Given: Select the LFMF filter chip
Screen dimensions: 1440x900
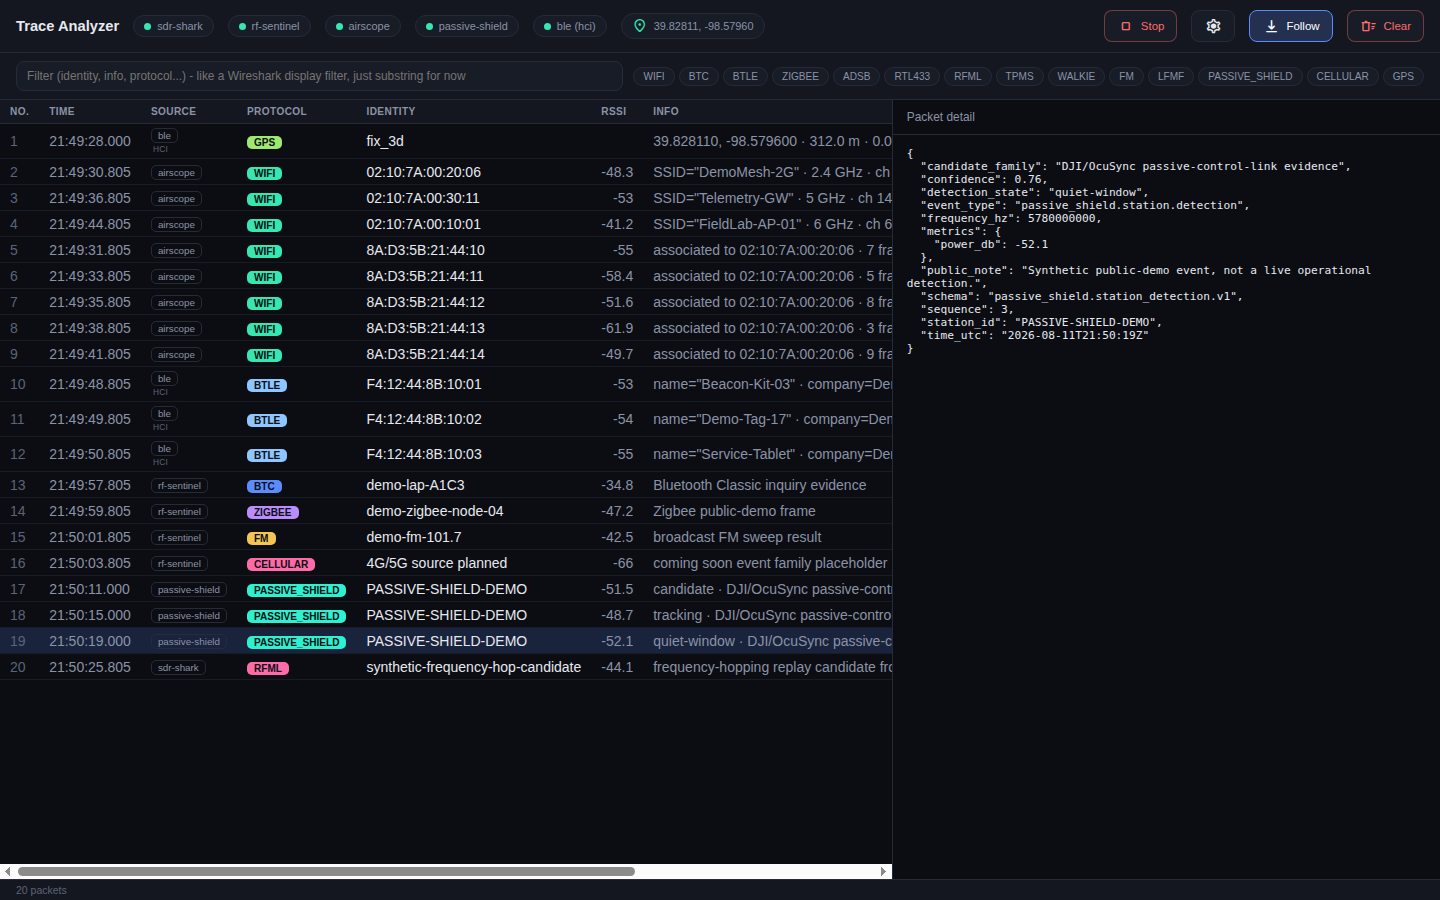Looking at the screenshot, I should [x=1171, y=76].
